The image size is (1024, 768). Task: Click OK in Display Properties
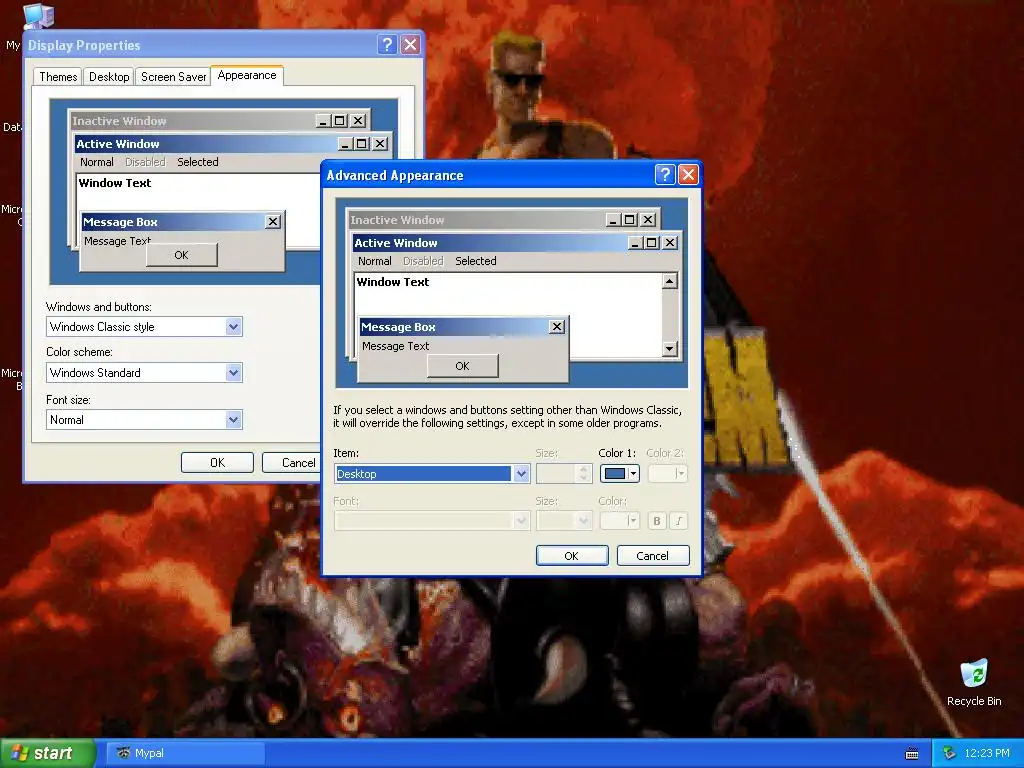click(x=217, y=462)
